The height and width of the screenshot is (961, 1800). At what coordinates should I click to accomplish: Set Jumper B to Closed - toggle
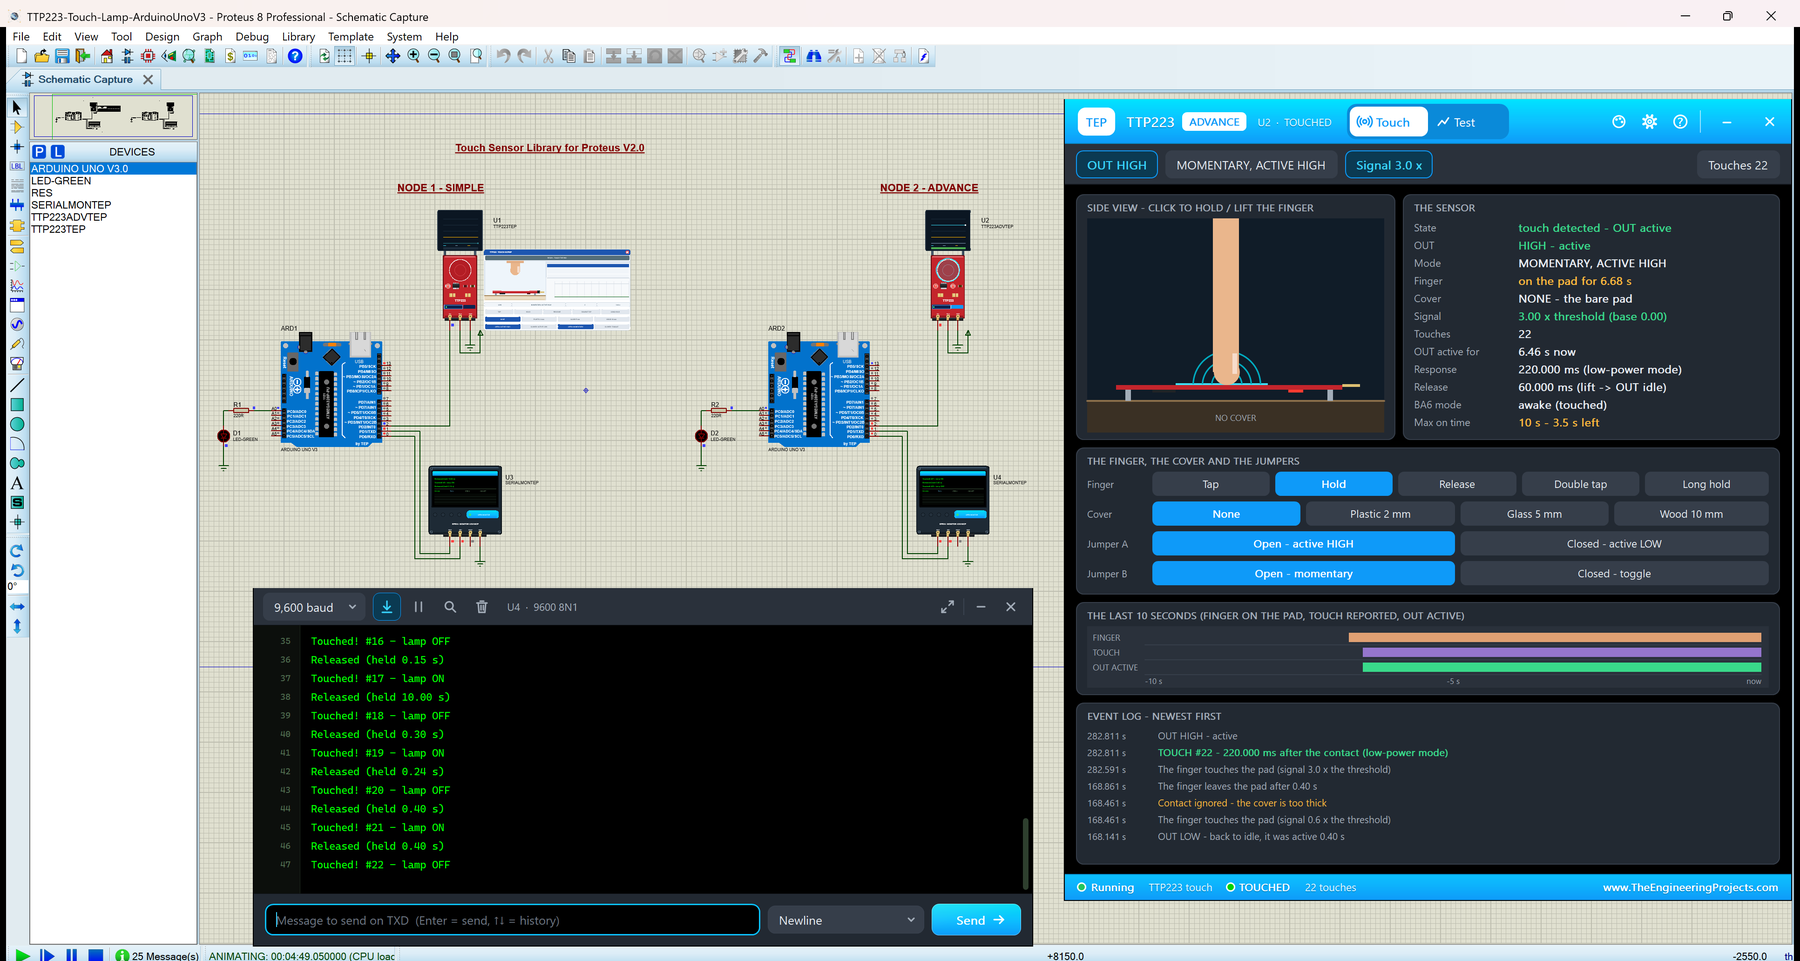[x=1614, y=574]
